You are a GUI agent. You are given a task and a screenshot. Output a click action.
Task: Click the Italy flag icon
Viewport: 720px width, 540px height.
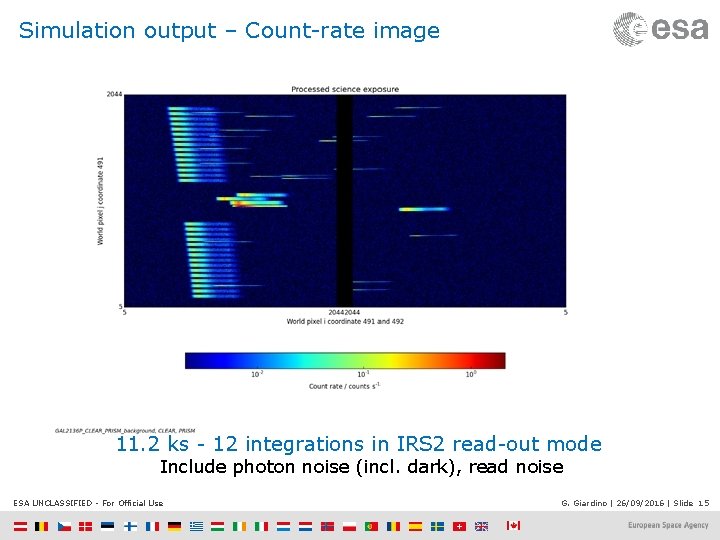coord(261,526)
